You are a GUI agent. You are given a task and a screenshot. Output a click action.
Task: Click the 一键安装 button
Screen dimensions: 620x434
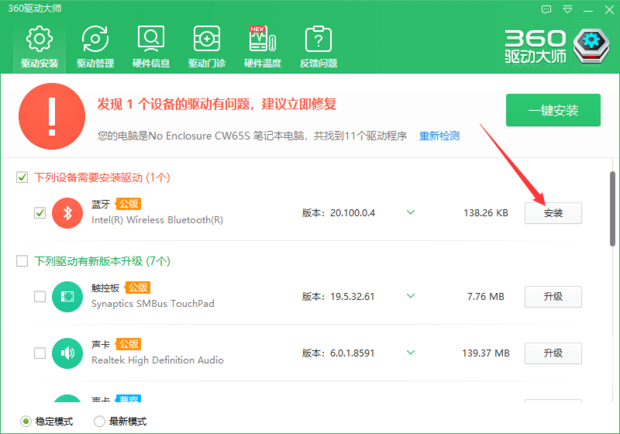pyautogui.click(x=553, y=110)
